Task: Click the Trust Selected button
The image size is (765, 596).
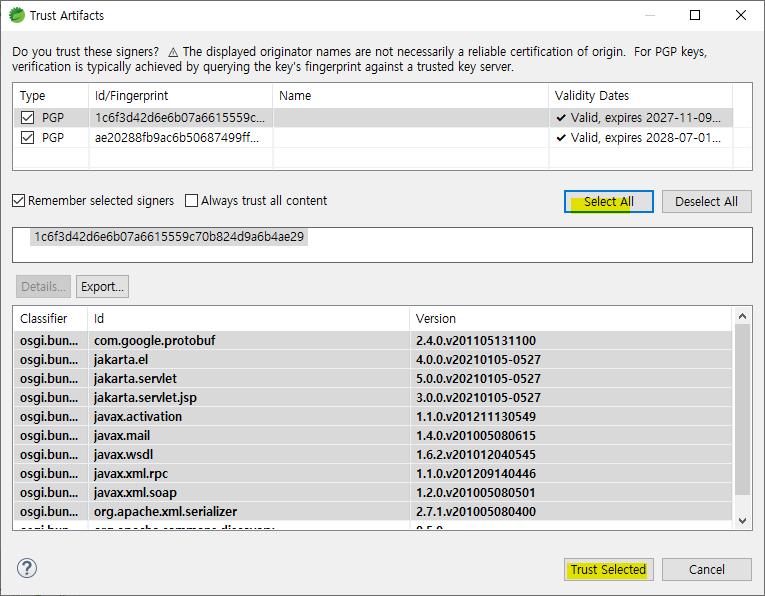Action: pos(609,570)
